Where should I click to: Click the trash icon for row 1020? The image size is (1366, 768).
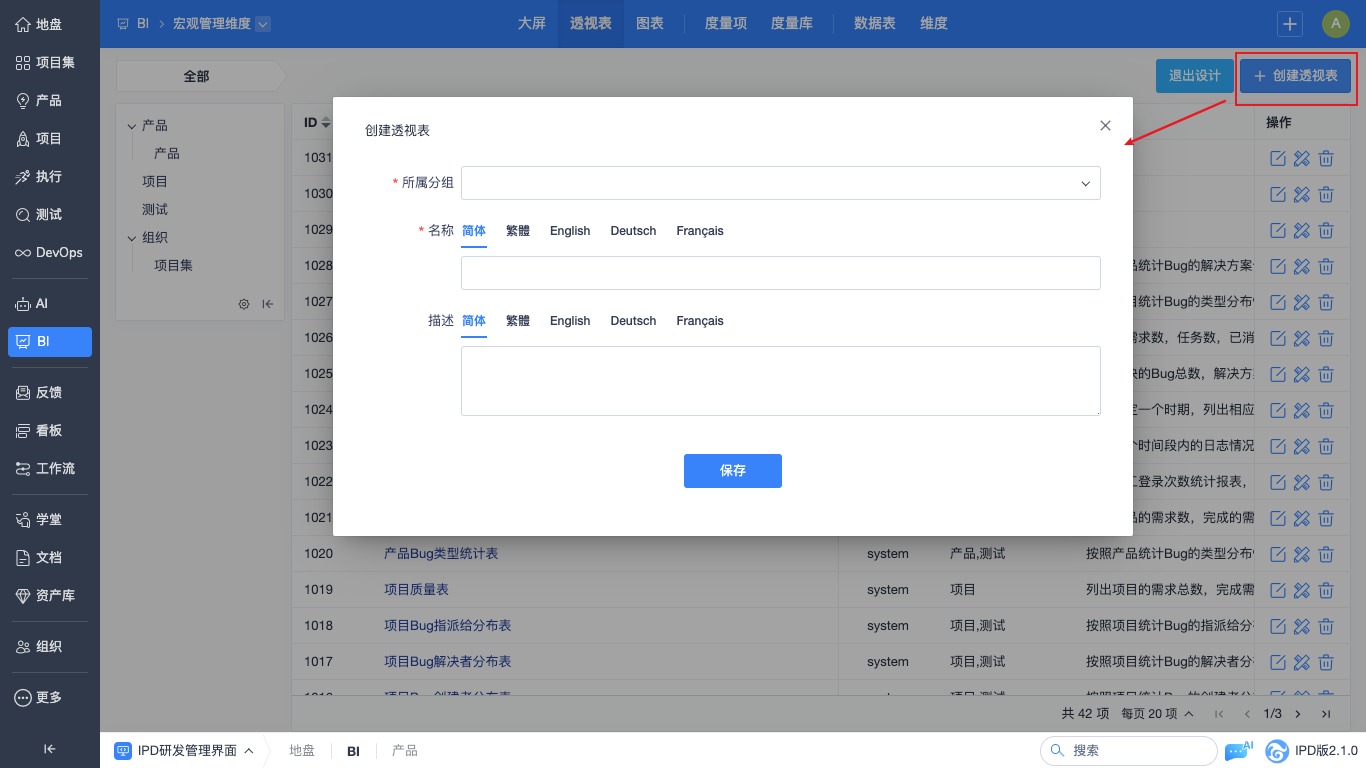(1326, 554)
